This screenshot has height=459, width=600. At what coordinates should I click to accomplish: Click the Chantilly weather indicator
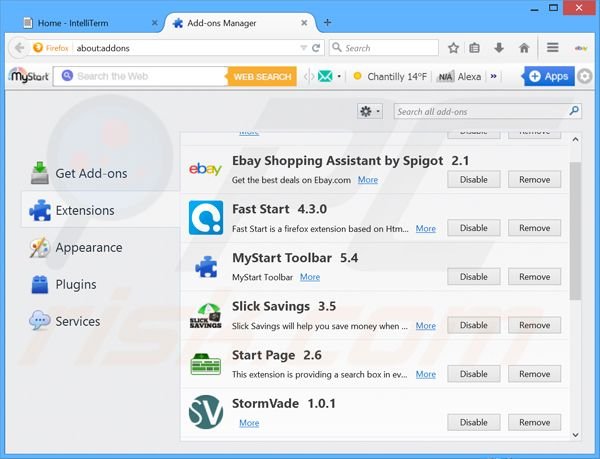coord(390,76)
